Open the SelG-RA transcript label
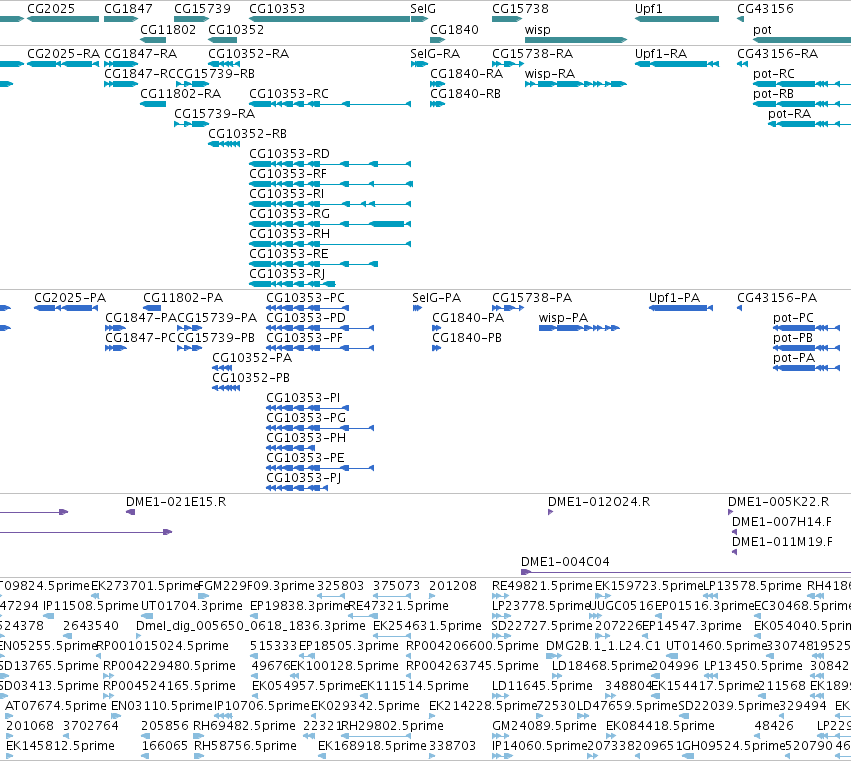 [x=435, y=54]
